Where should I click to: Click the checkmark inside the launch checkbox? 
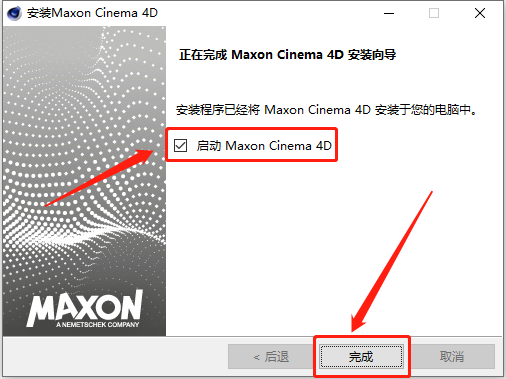coord(180,145)
